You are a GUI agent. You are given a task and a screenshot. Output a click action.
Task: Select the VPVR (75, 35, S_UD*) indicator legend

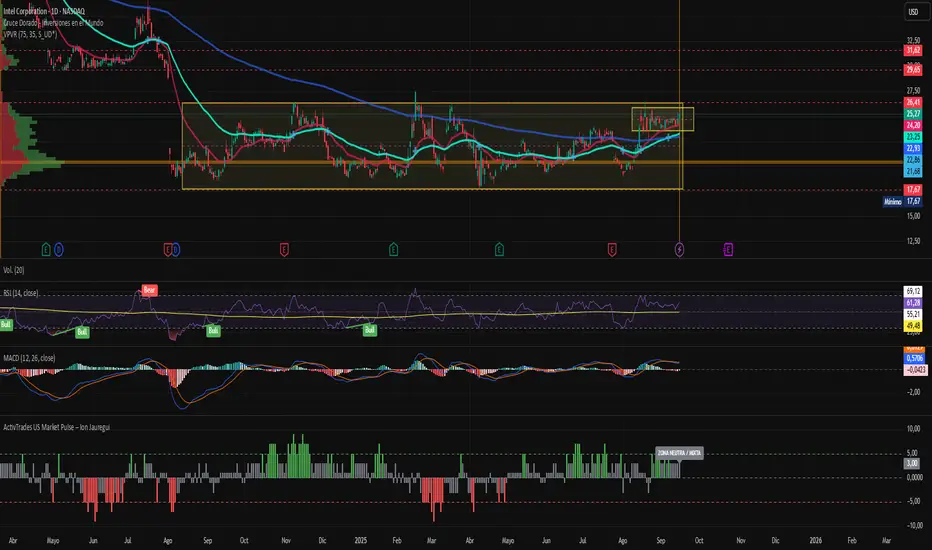[30, 34]
